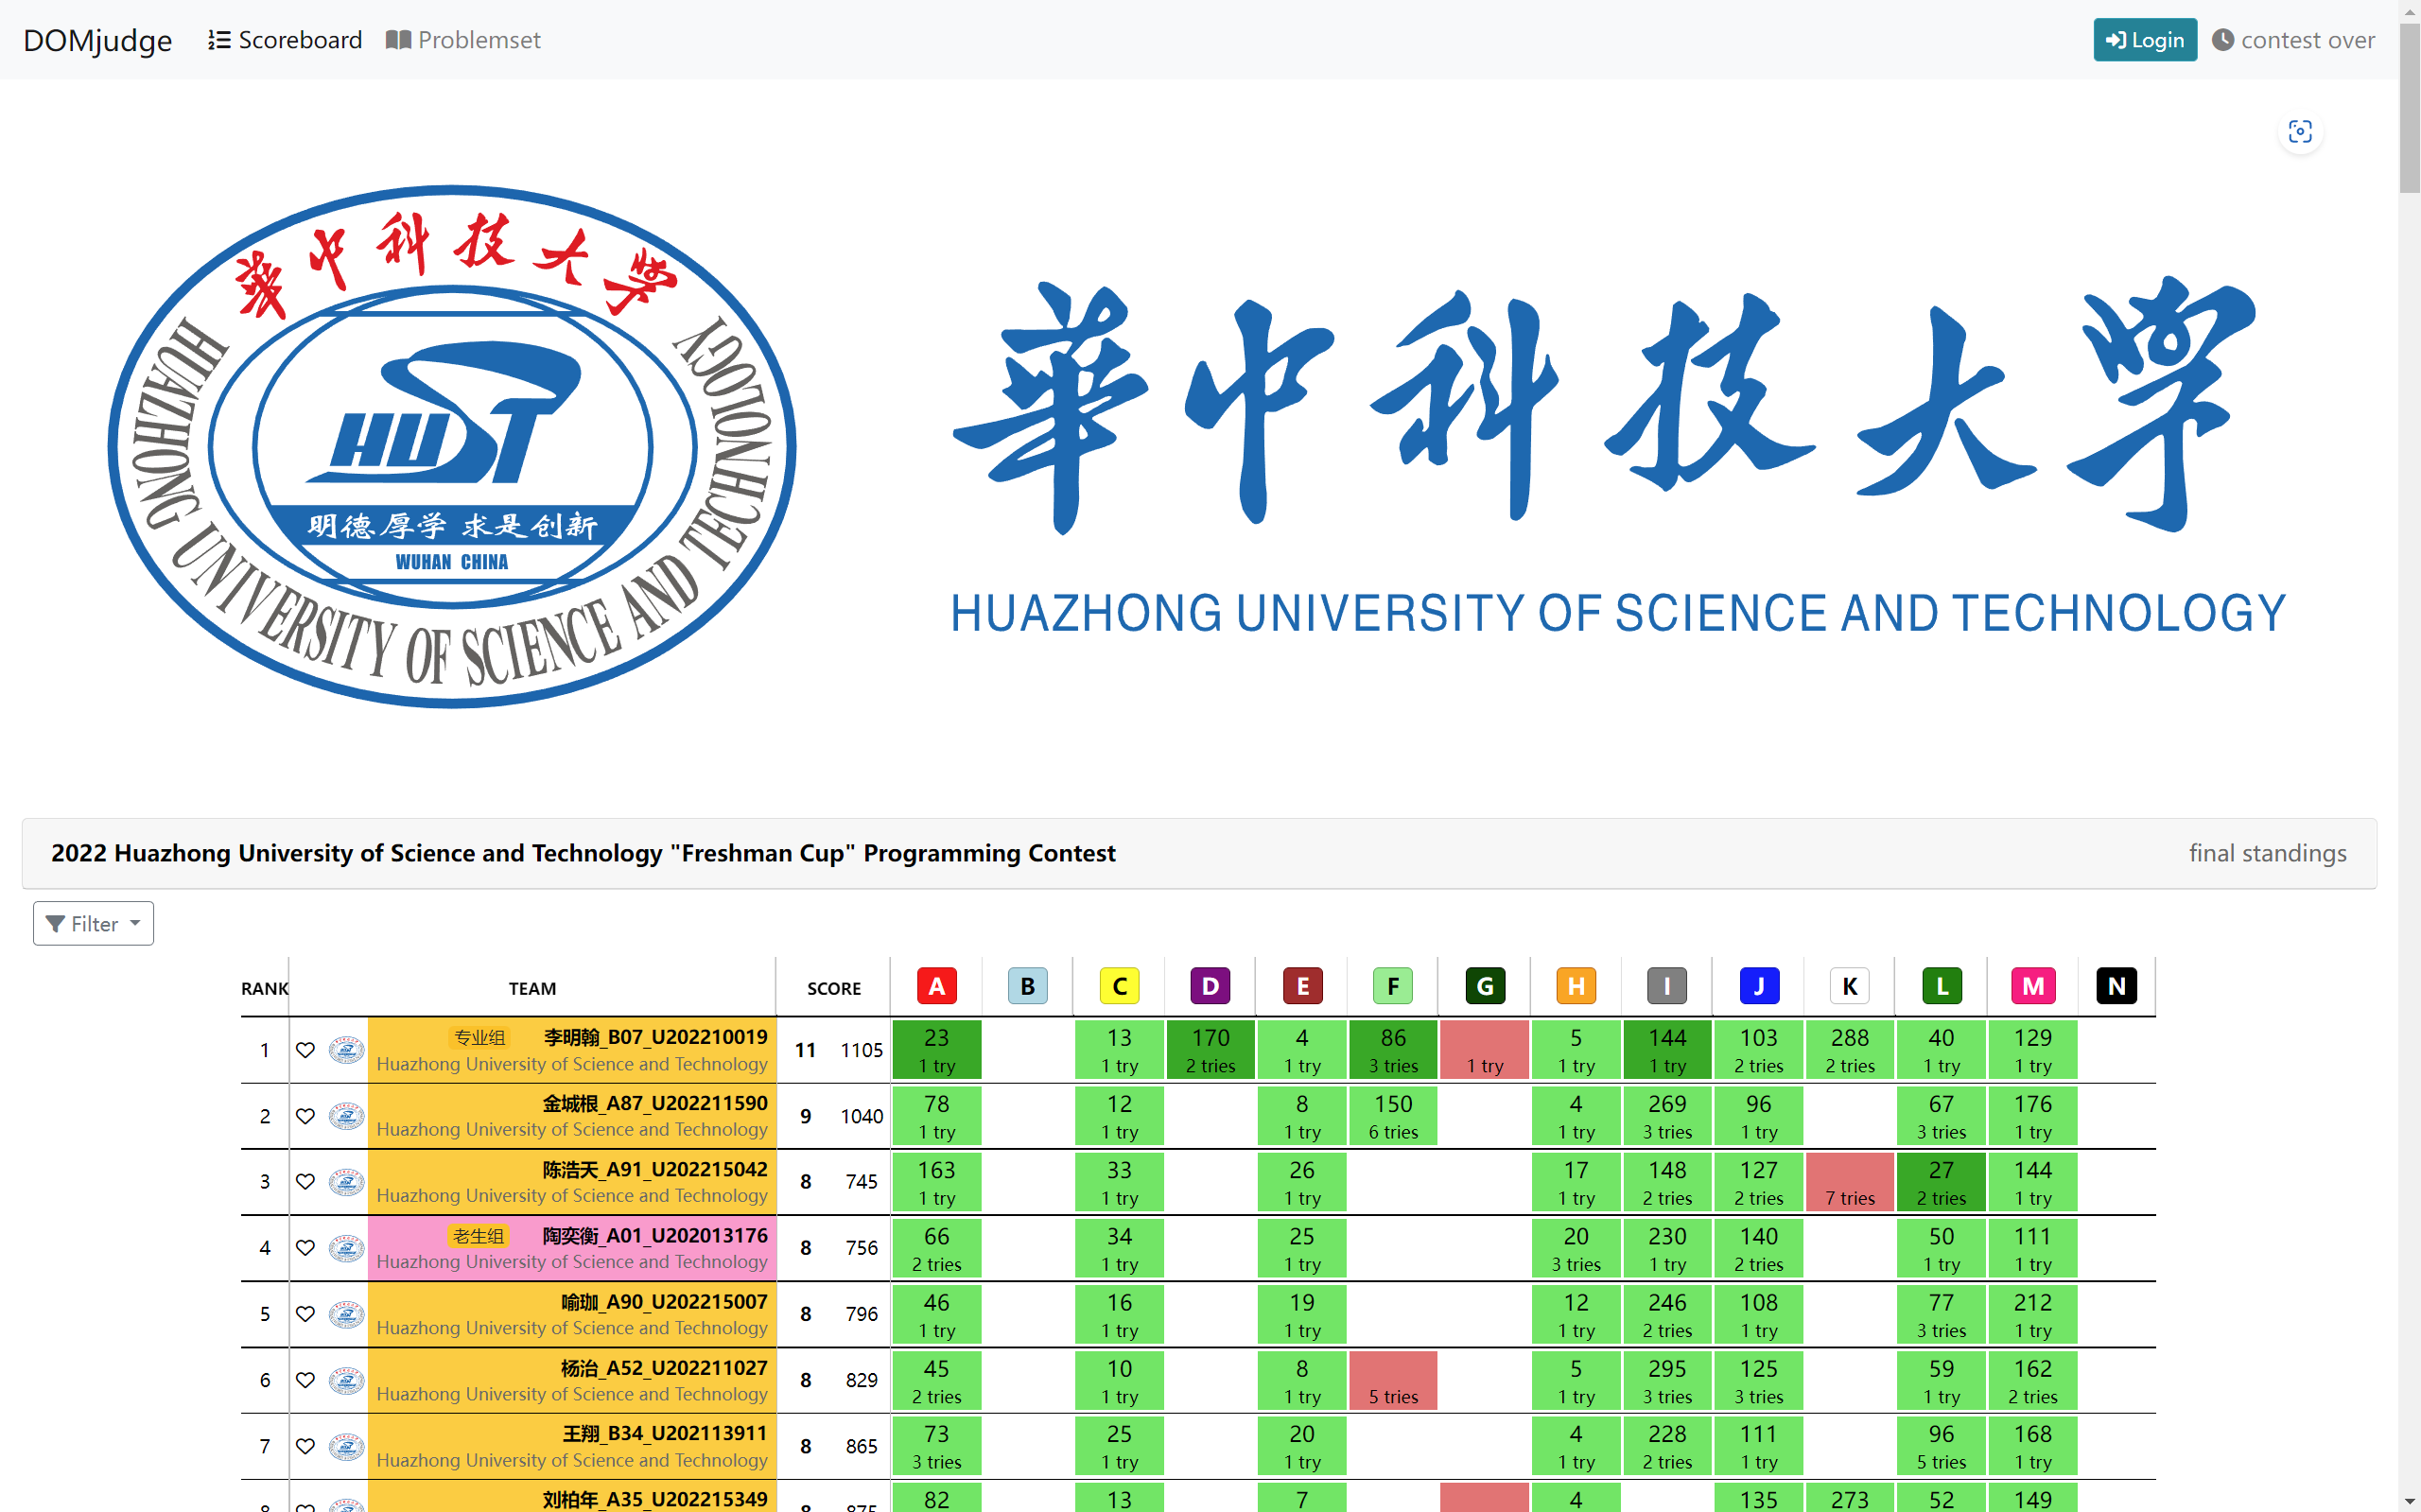Open the Problemset nav item
This screenshot has height=1512, width=2421.
tap(463, 40)
